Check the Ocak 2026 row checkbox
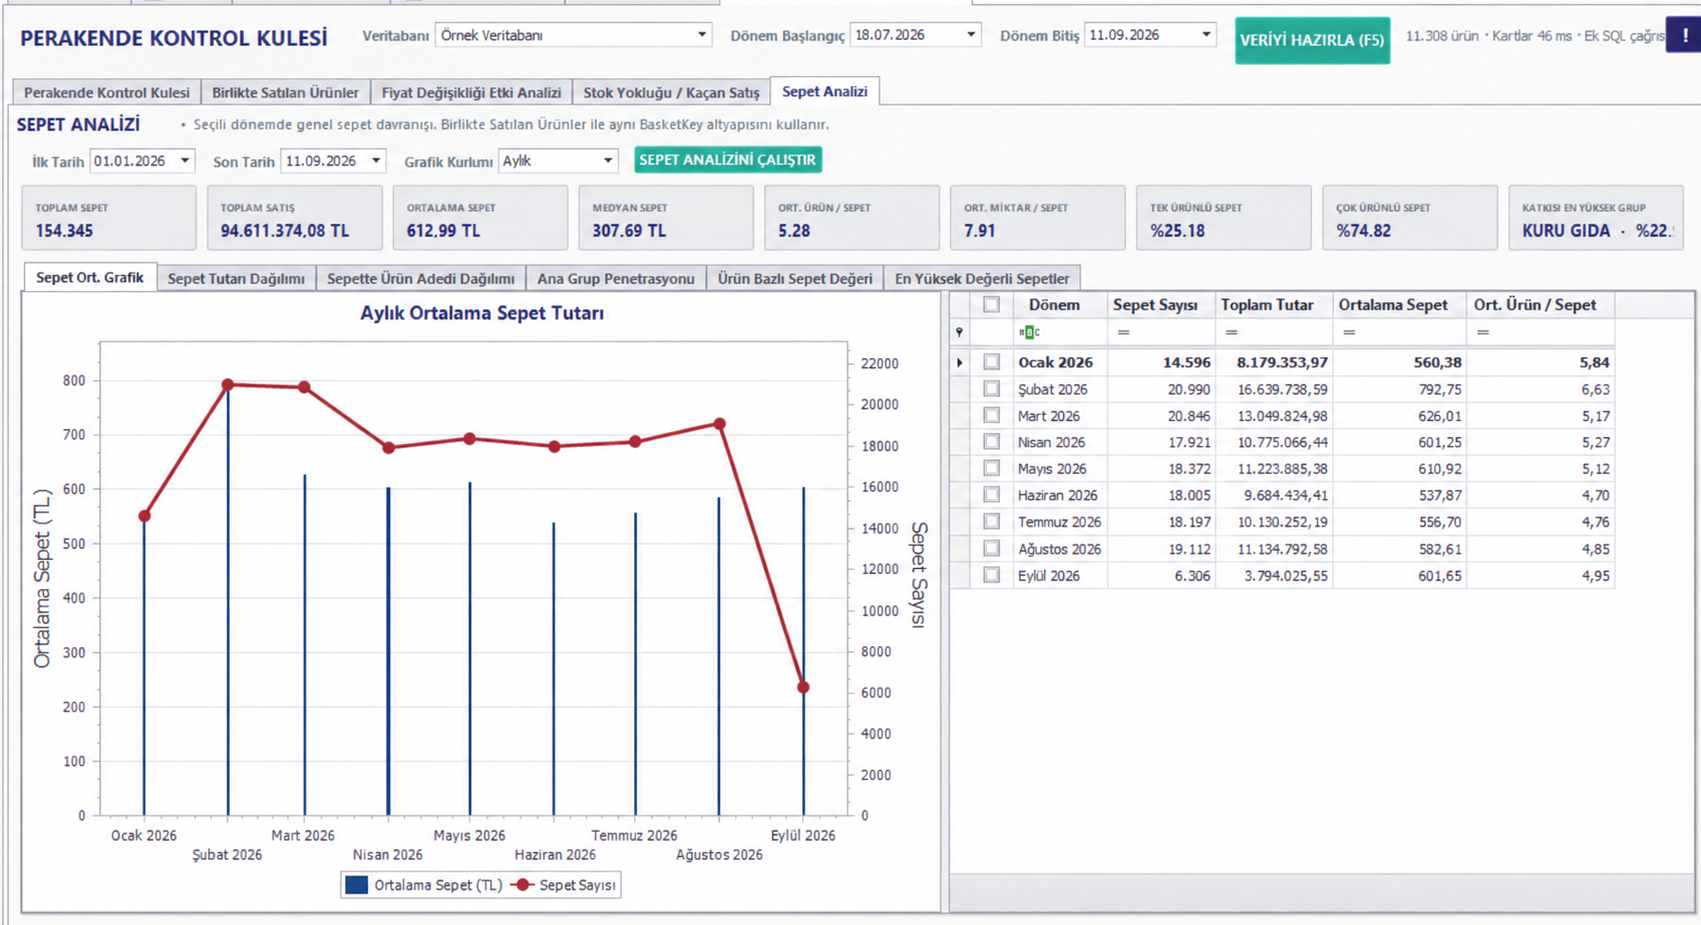Viewport: 1701px width, 925px height. click(x=991, y=362)
